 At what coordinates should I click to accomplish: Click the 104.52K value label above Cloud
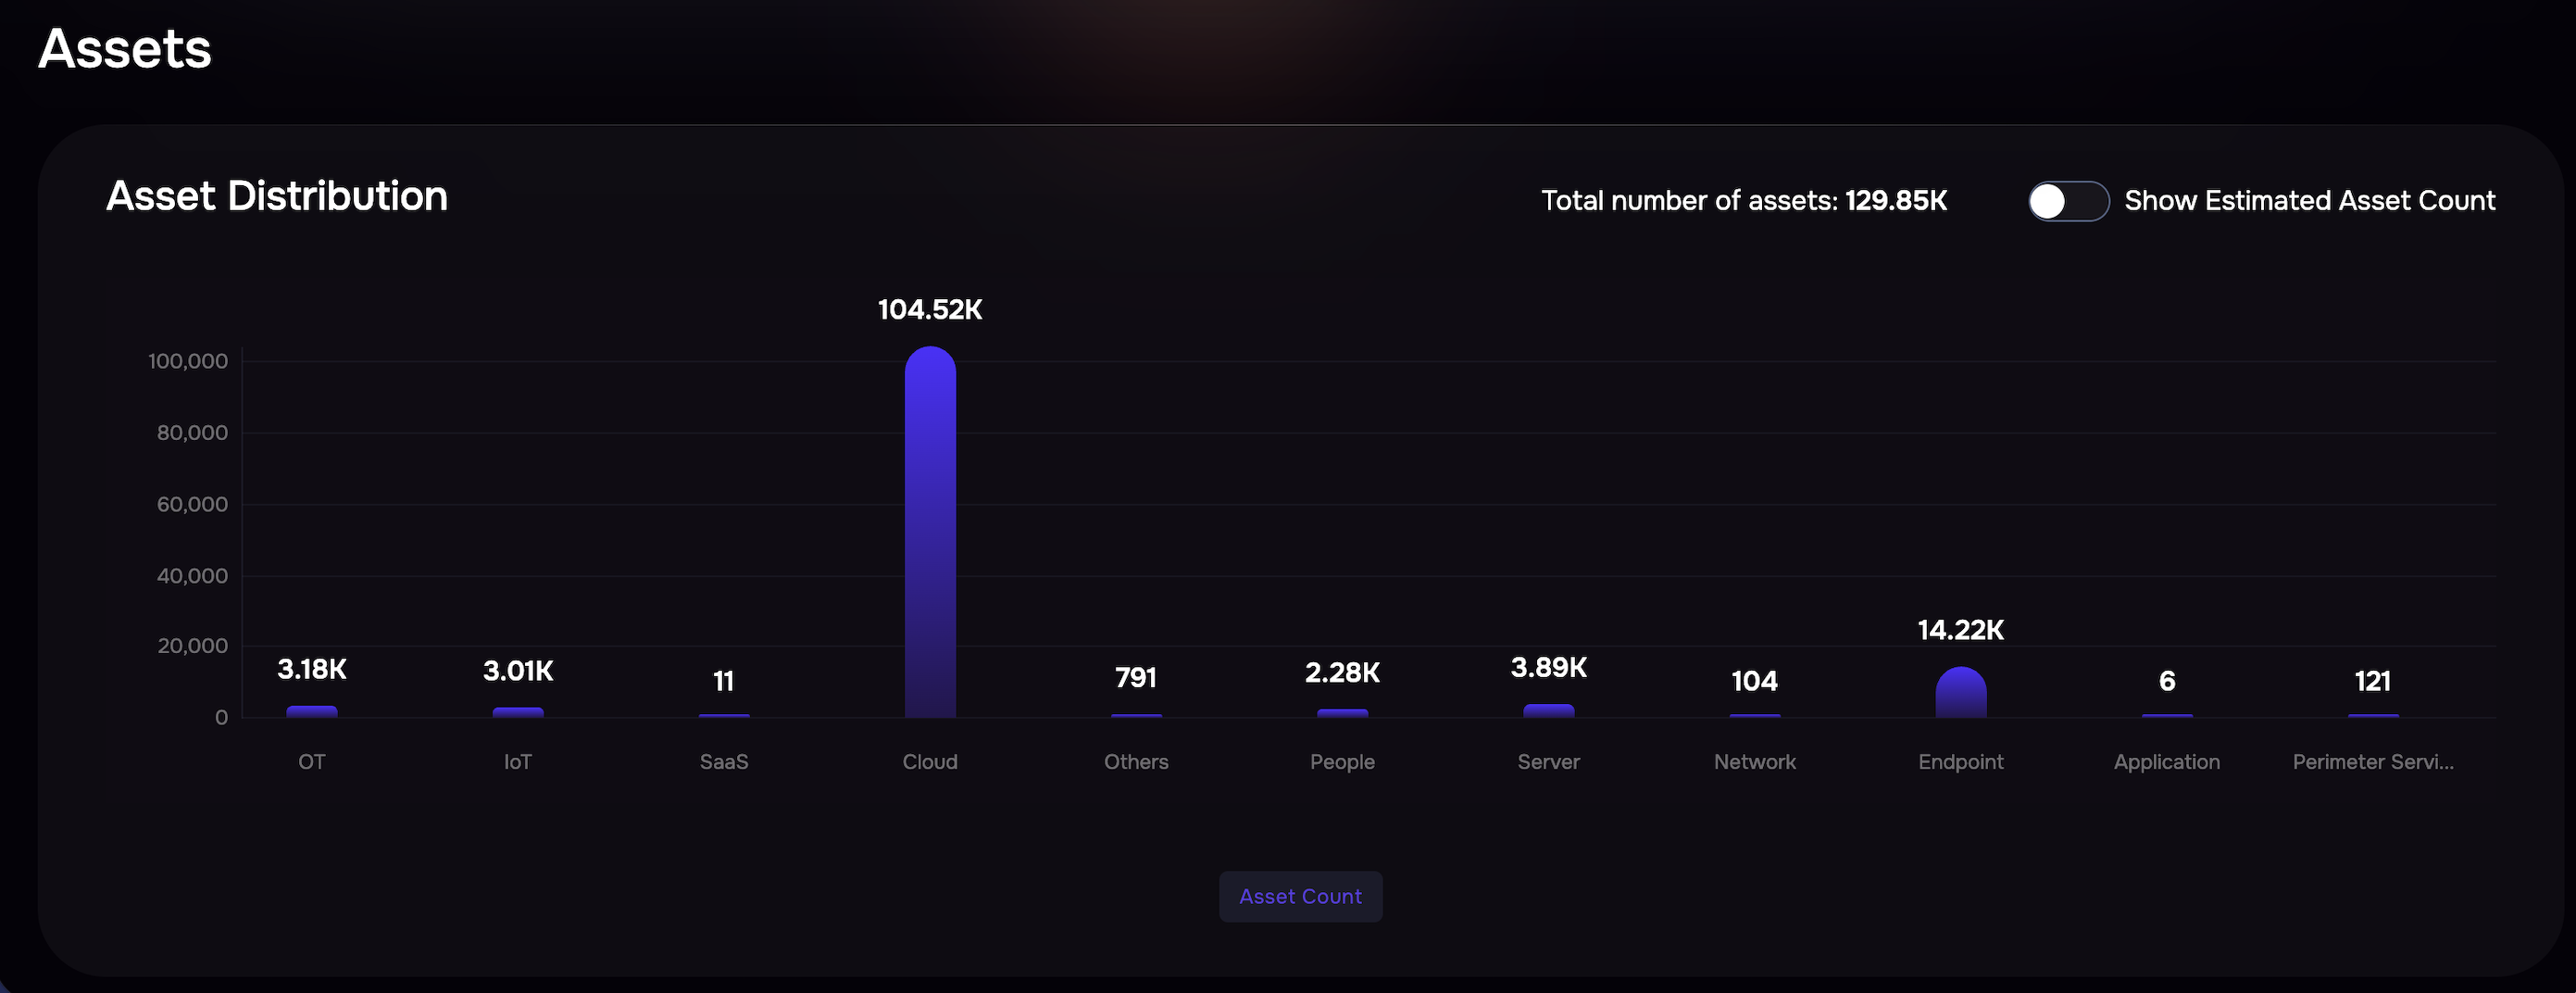(929, 310)
